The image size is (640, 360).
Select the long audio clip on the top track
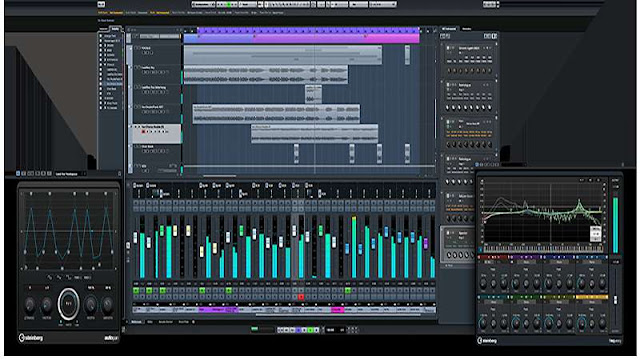tap(283, 55)
